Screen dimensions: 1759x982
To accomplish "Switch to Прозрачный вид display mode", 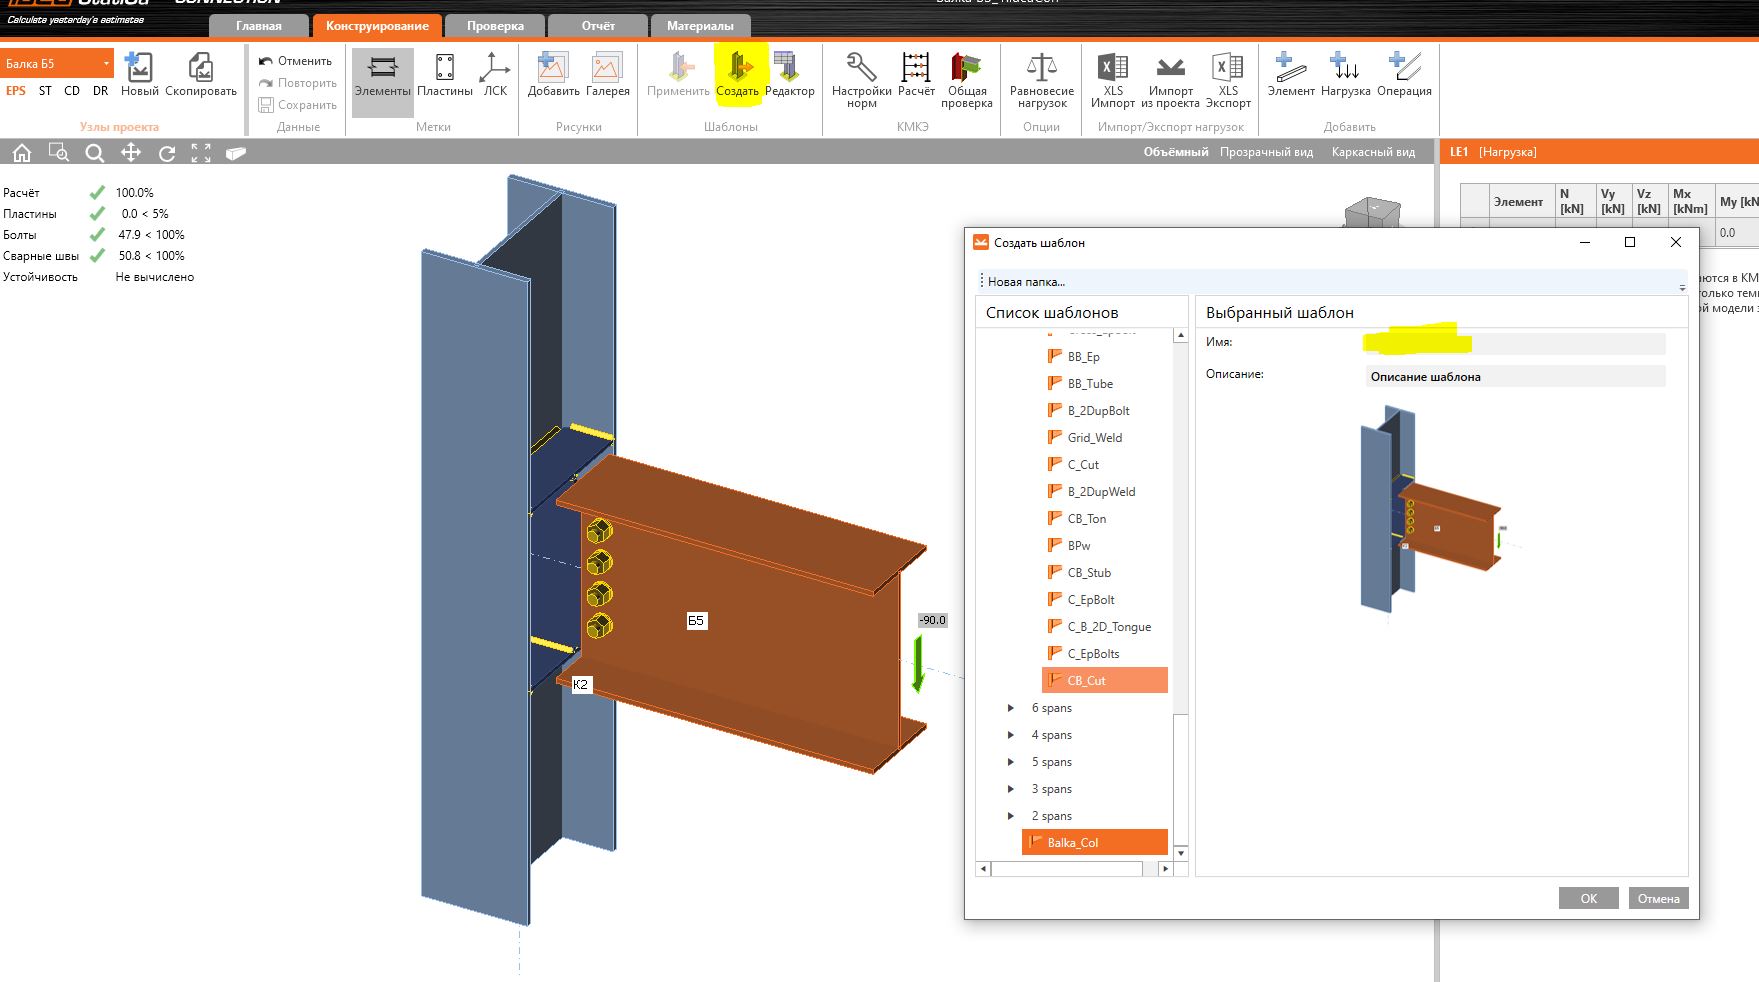I will (x=1266, y=152).
